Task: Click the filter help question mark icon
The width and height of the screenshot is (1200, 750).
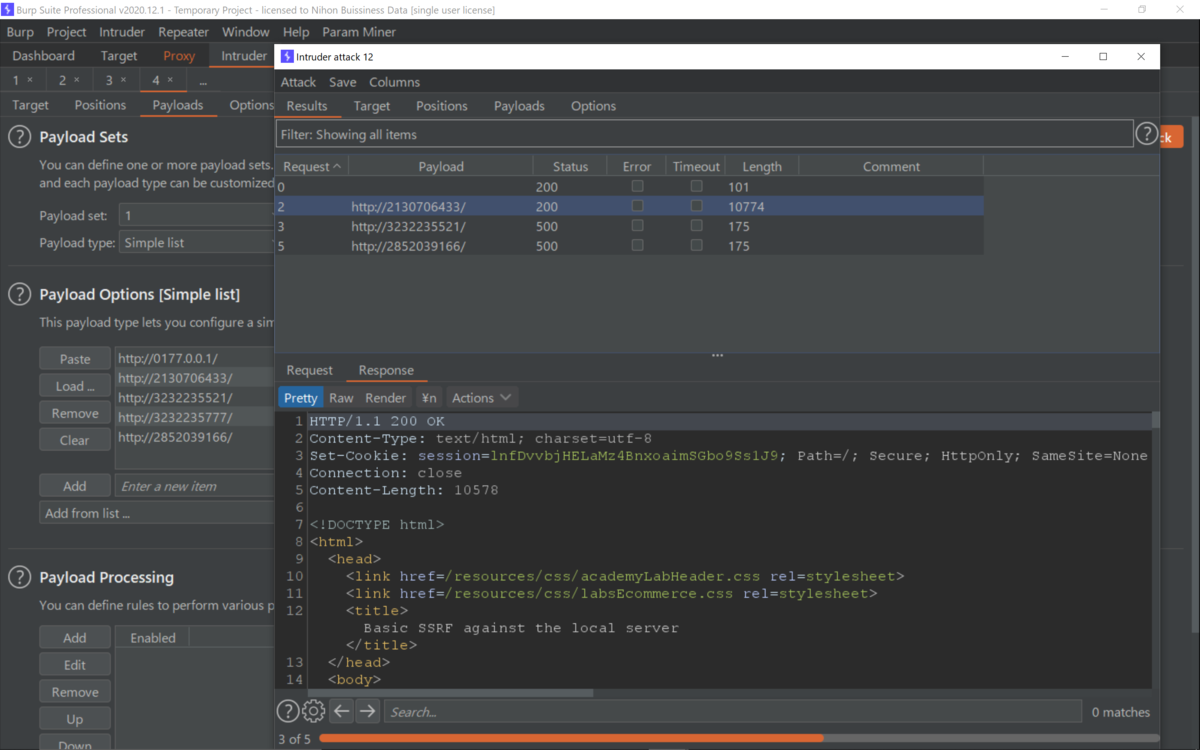Action: 1147,134
